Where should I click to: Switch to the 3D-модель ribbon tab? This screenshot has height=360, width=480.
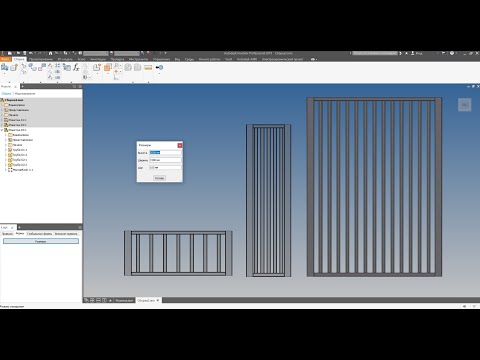tap(65, 59)
